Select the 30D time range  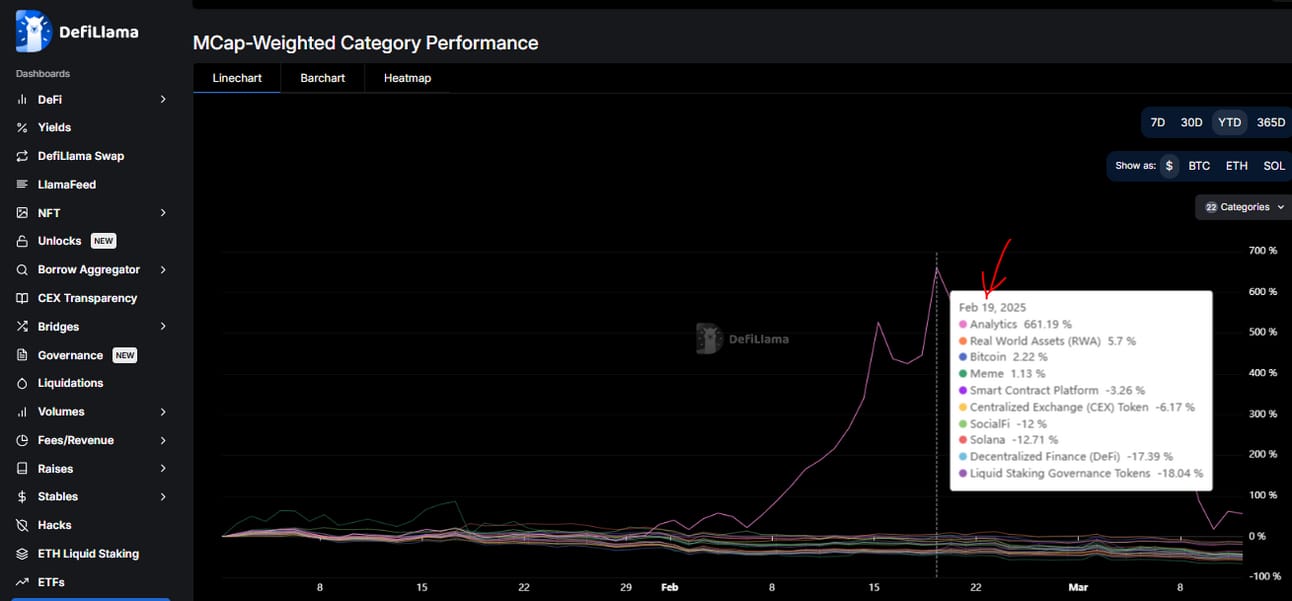tap(1191, 123)
